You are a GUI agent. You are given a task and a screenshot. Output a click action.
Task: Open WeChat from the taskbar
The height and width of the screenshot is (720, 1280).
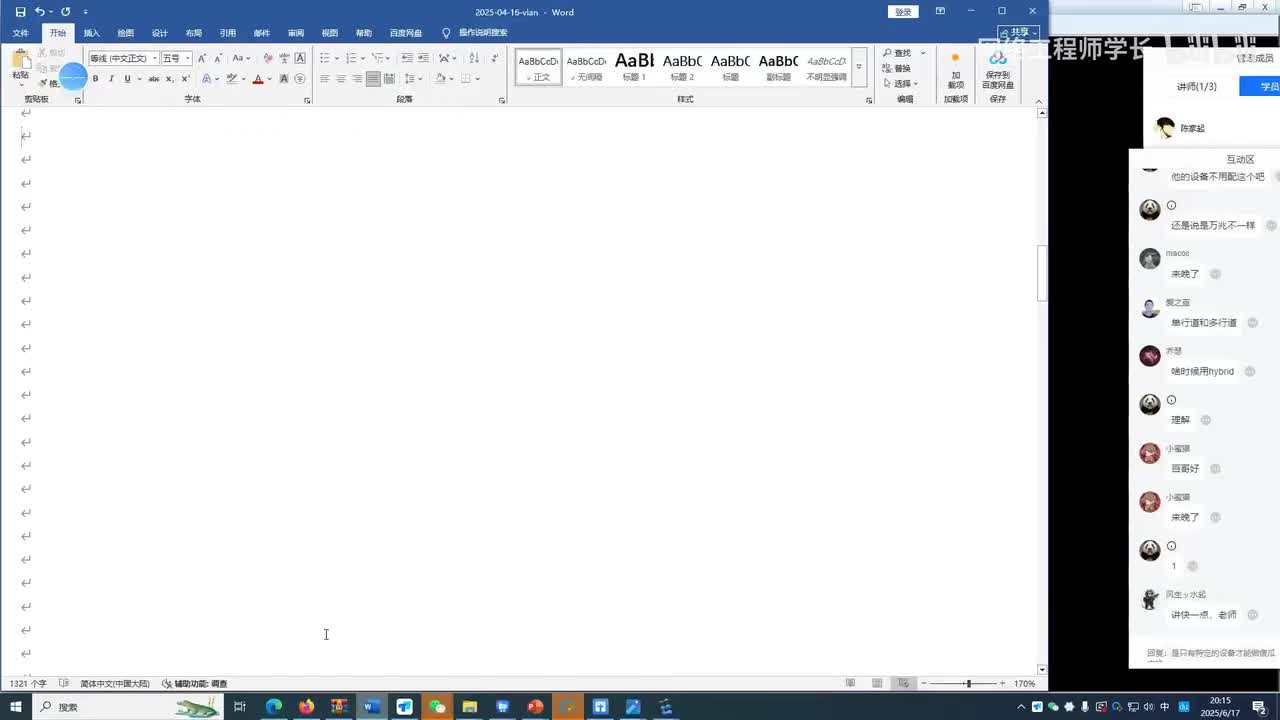437,707
